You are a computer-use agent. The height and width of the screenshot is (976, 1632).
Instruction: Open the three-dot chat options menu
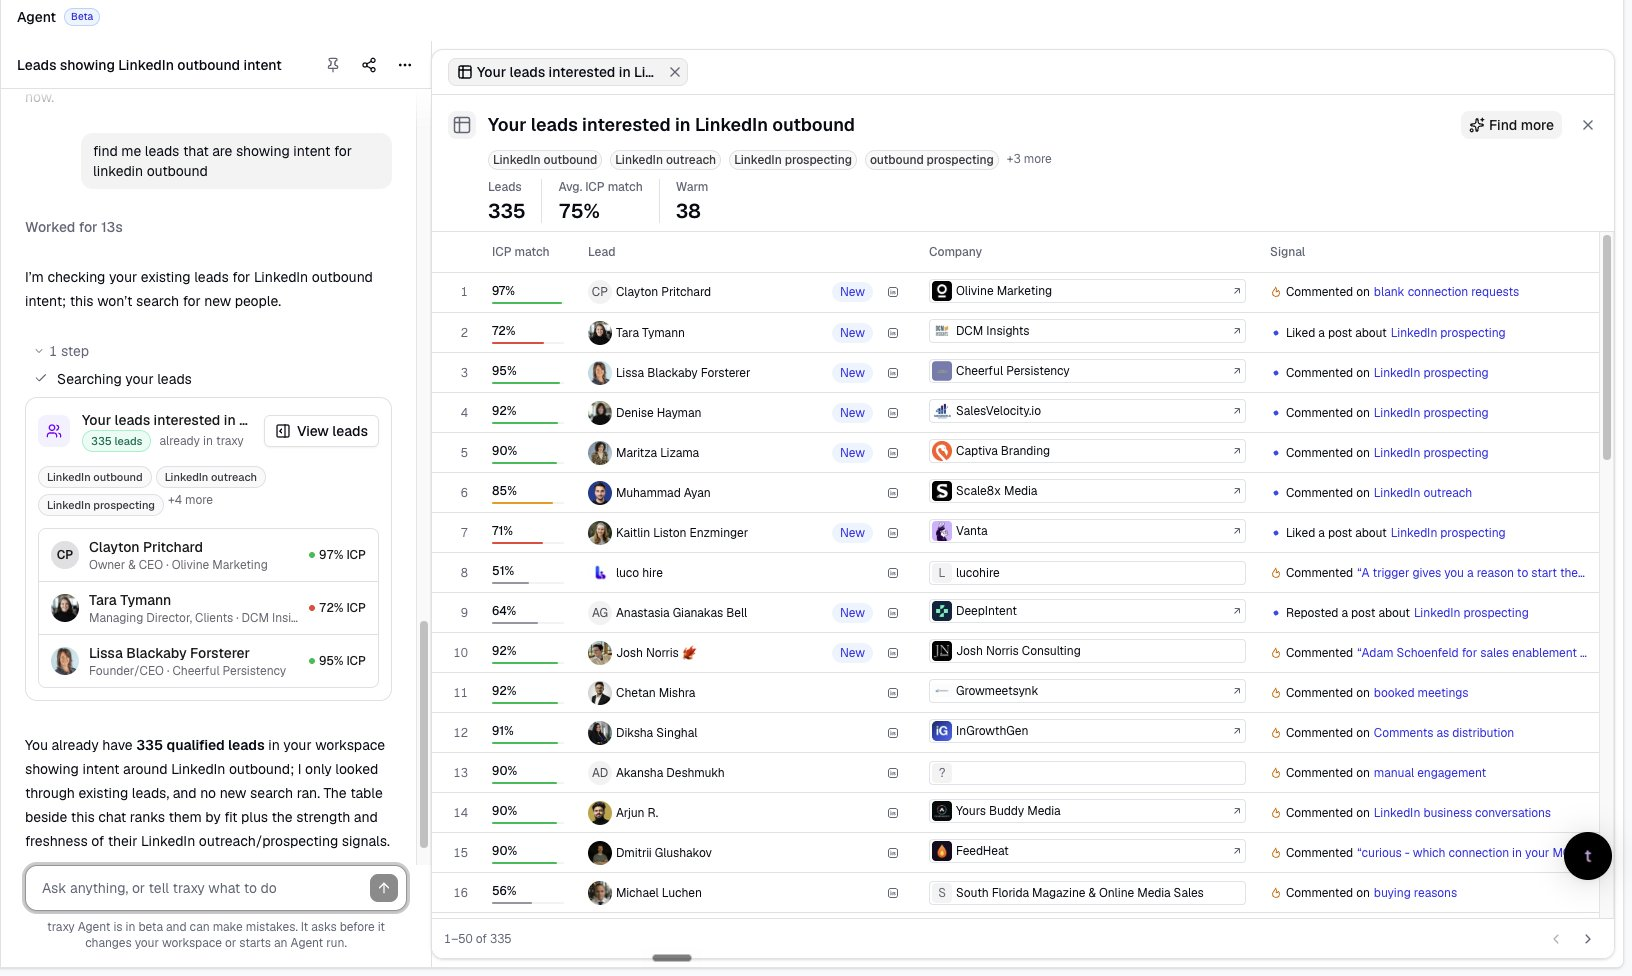coord(405,65)
